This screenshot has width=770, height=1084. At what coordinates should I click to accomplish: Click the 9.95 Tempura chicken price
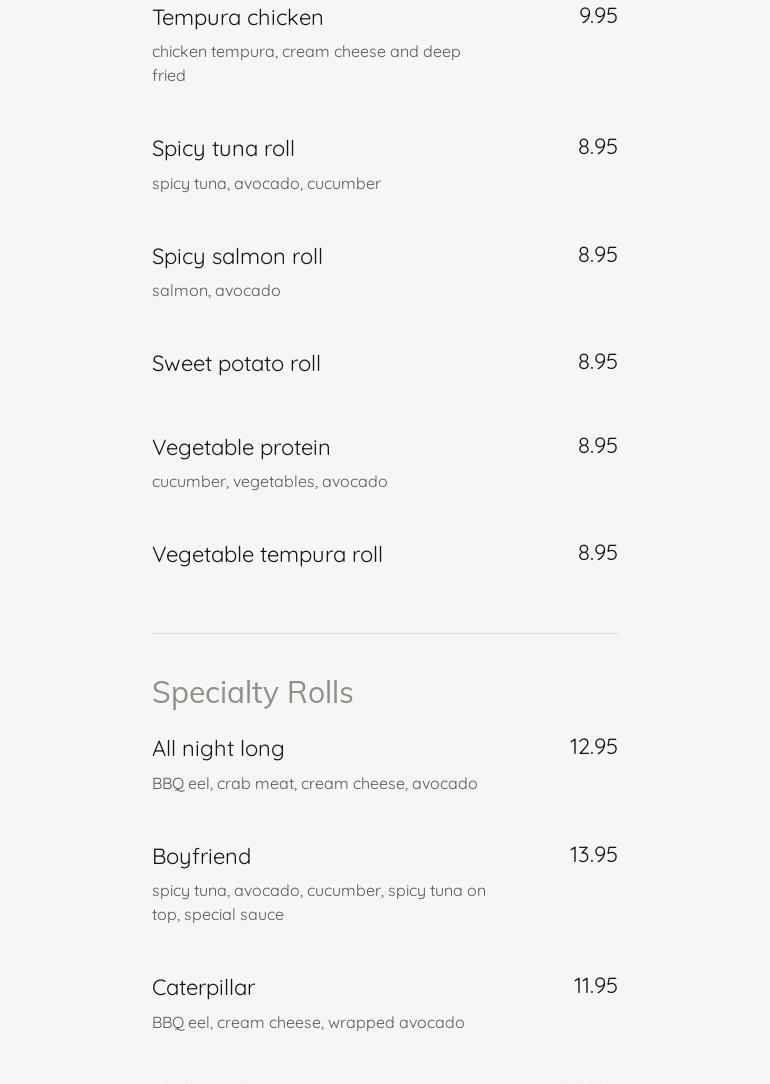pos(598,16)
